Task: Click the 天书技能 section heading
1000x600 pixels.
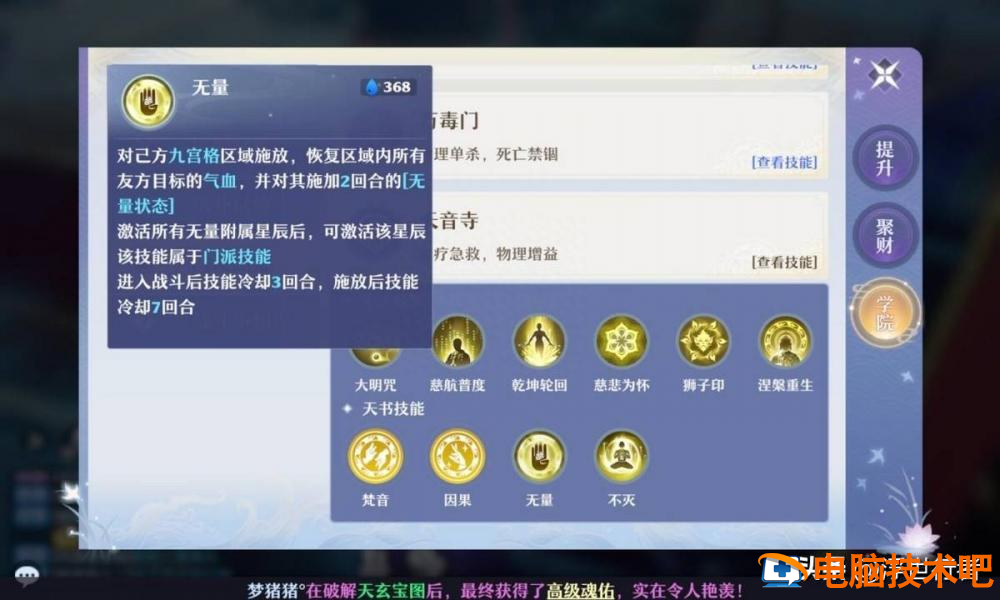Action: click(x=393, y=409)
